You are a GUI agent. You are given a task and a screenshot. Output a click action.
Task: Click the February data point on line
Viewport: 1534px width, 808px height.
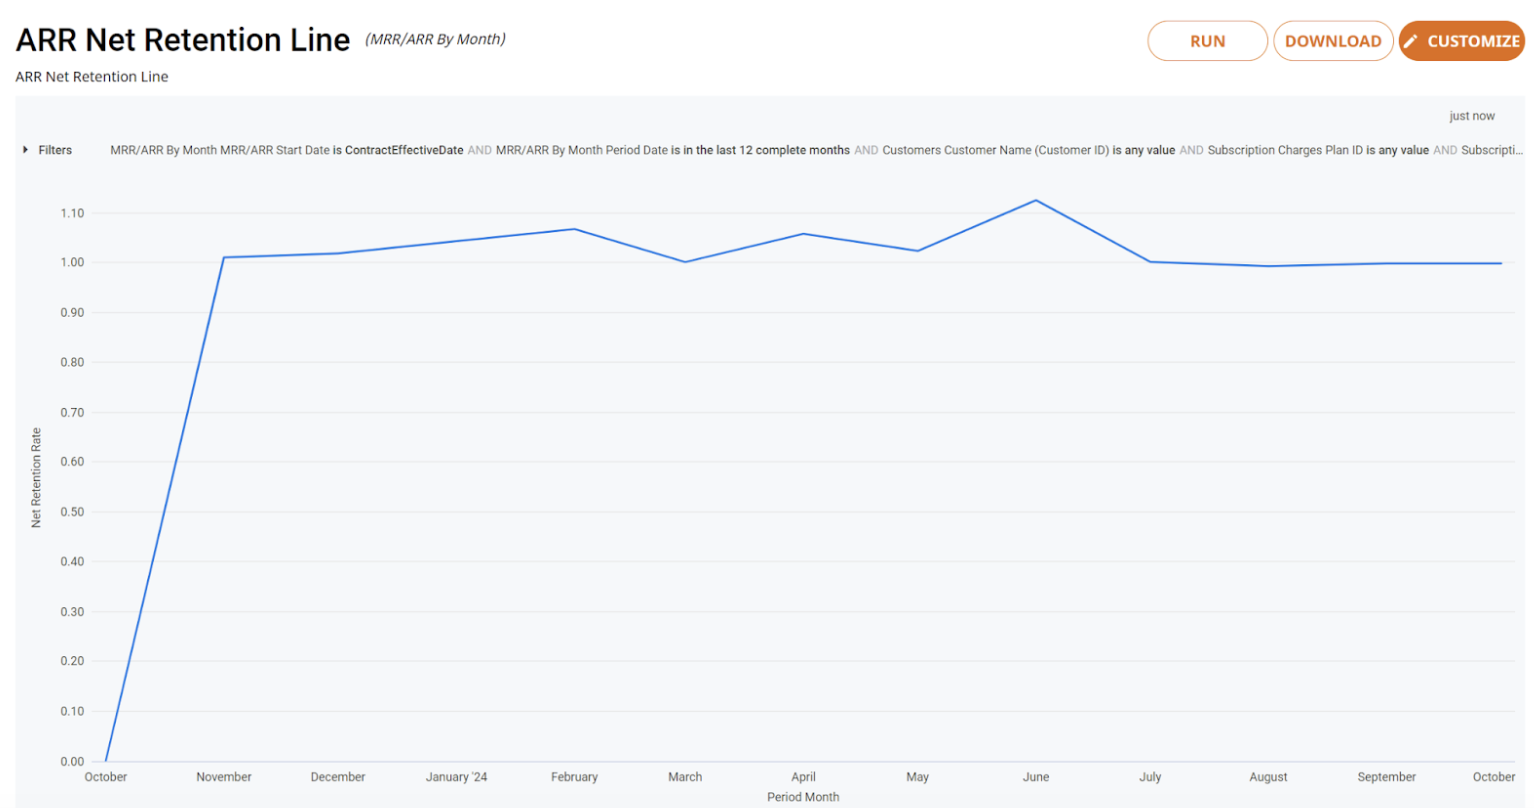pyautogui.click(x=575, y=229)
